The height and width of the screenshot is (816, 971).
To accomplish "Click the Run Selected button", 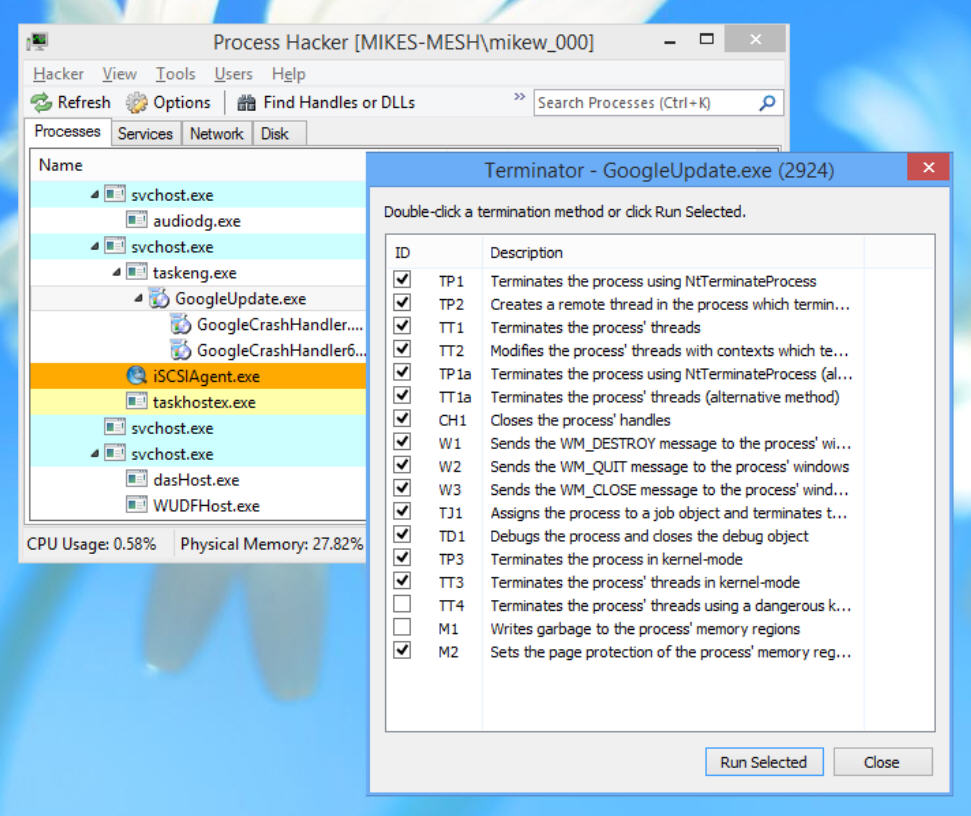I will (764, 762).
